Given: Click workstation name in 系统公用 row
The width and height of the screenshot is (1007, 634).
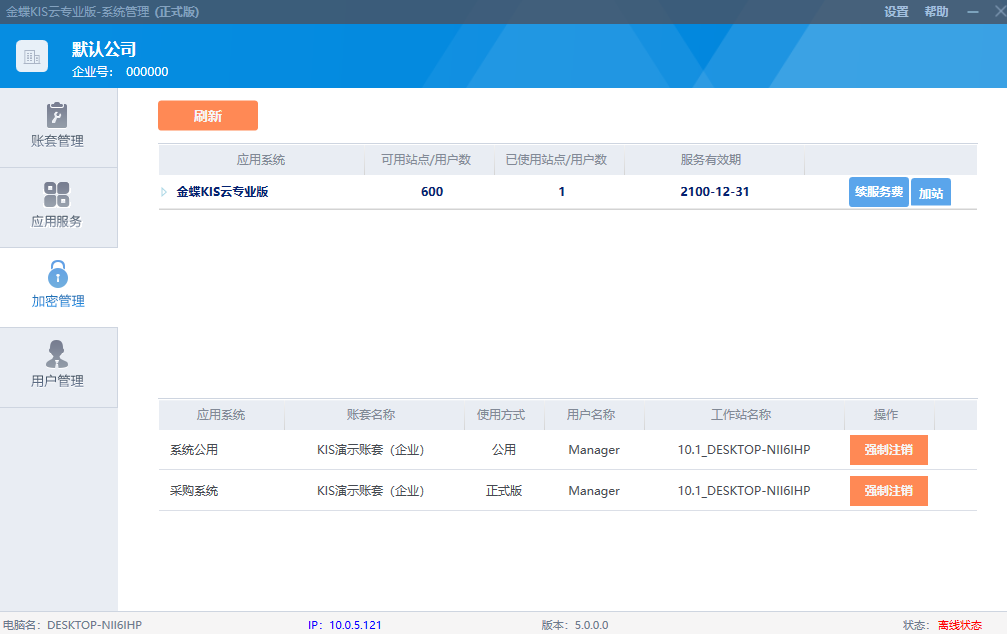Looking at the screenshot, I should click(744, 450).
